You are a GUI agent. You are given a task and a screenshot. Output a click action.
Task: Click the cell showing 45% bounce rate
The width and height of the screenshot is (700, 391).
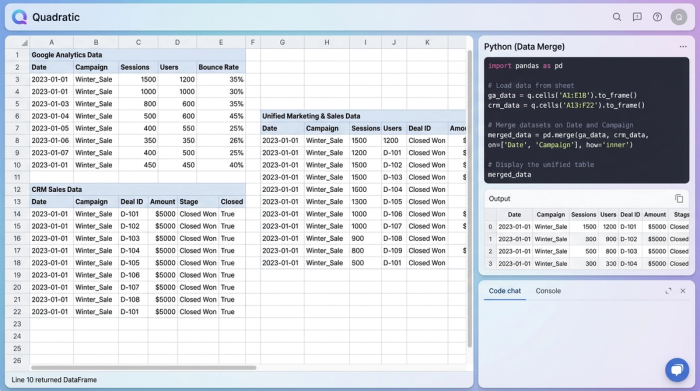coord(221,116)
